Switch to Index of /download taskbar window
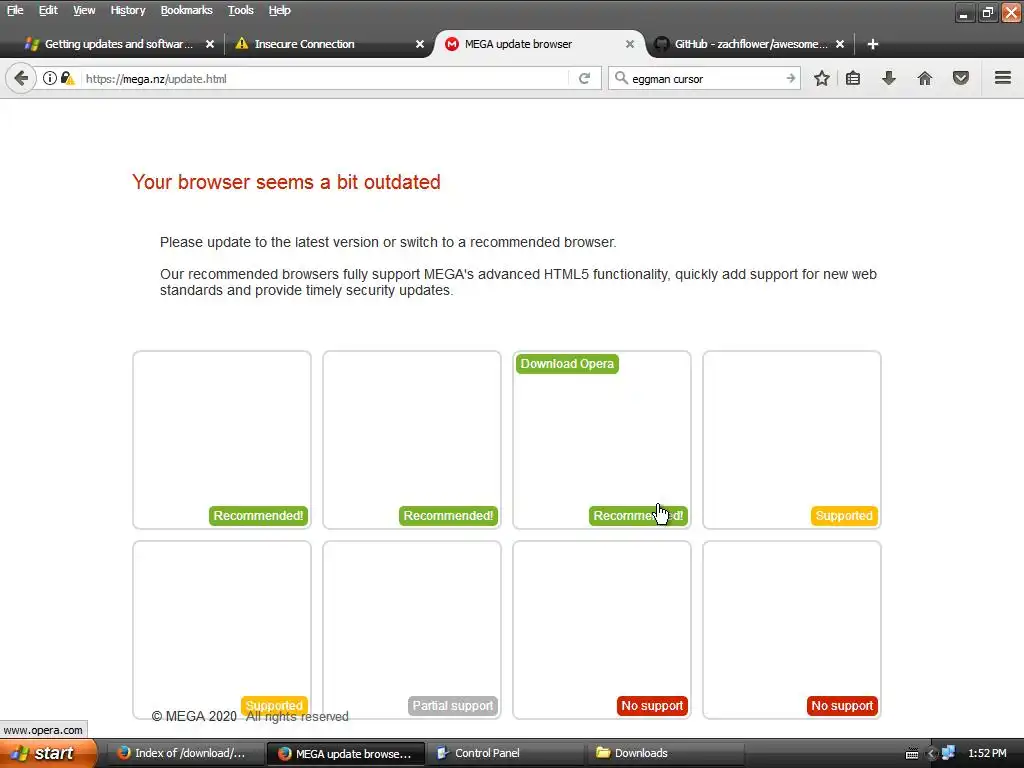The width and height of the screenshot is (1024, 768). pos(185,753)
